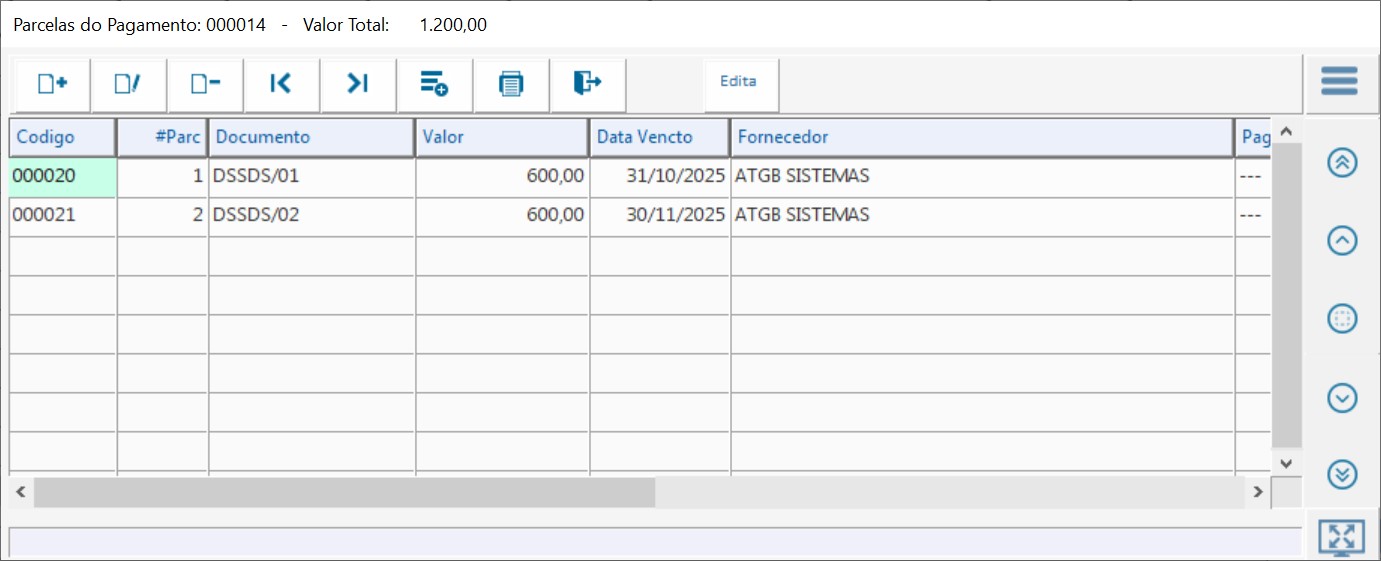The height and width of the screenshot is (561, 1381).
Task: Jump to last record in toolbar
Action: click(358, 85)
